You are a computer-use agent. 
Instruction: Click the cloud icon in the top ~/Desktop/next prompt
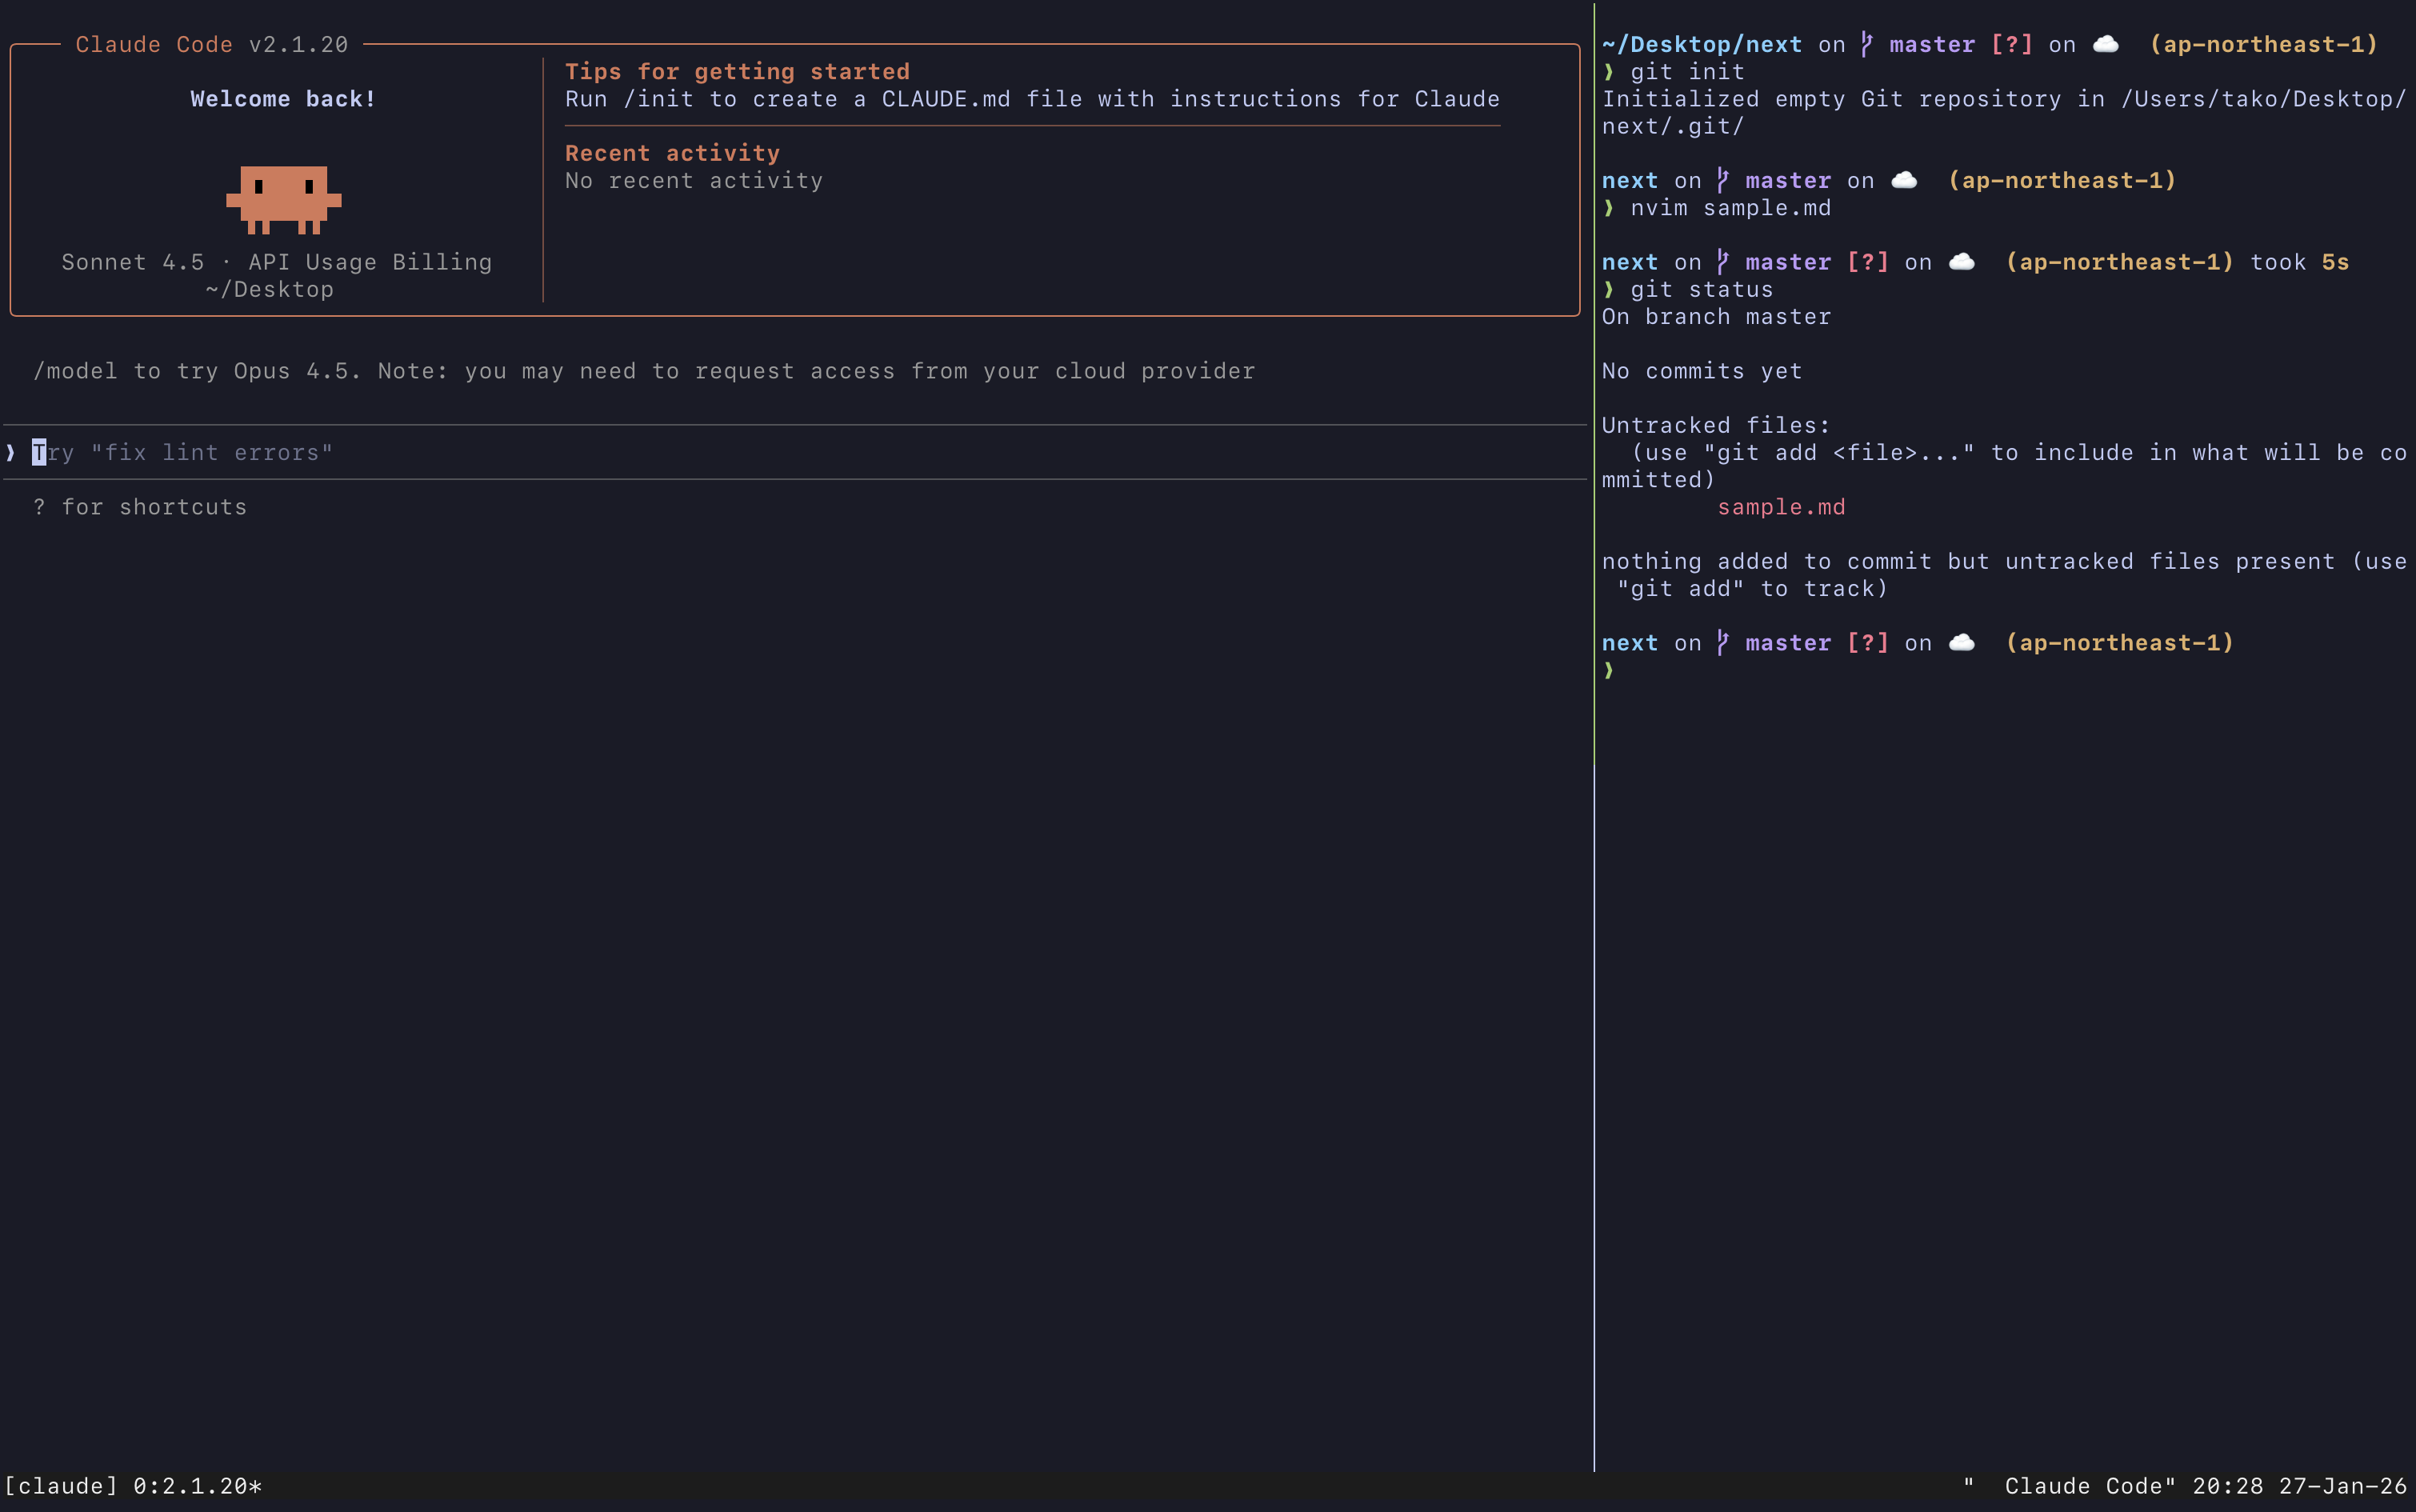(2105, 44)
